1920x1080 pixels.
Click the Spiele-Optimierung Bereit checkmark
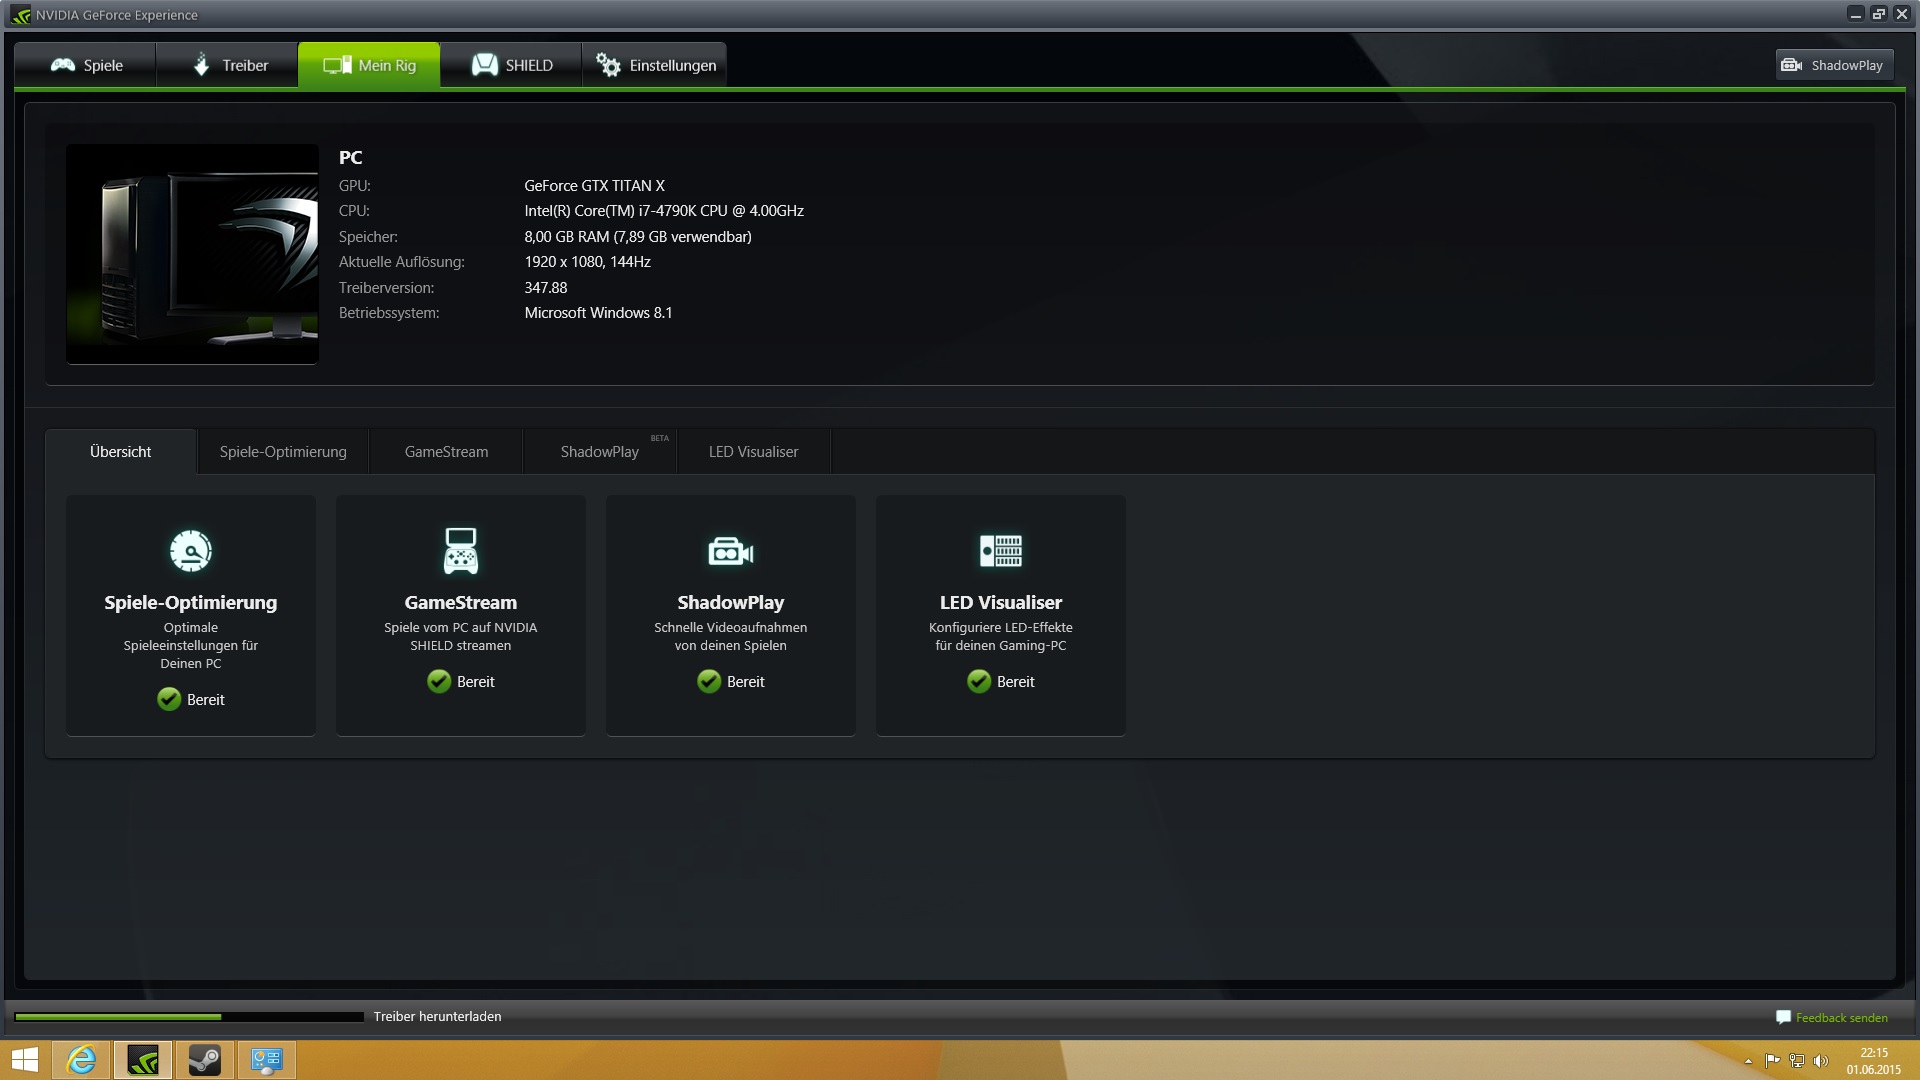pos(169,699)
